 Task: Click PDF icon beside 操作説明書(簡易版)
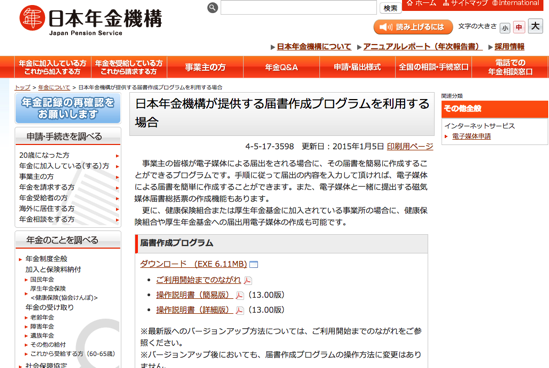[x=239, y=296]
